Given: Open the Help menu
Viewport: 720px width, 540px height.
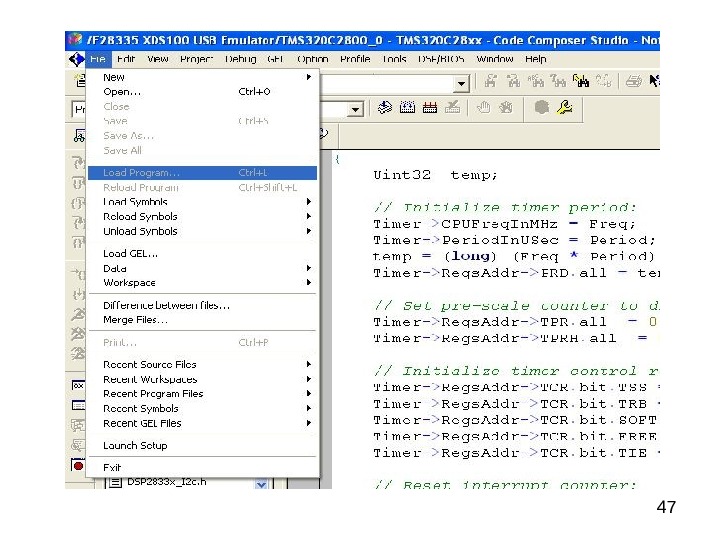Looking at the screenshot, I should [x=535, y=59].
